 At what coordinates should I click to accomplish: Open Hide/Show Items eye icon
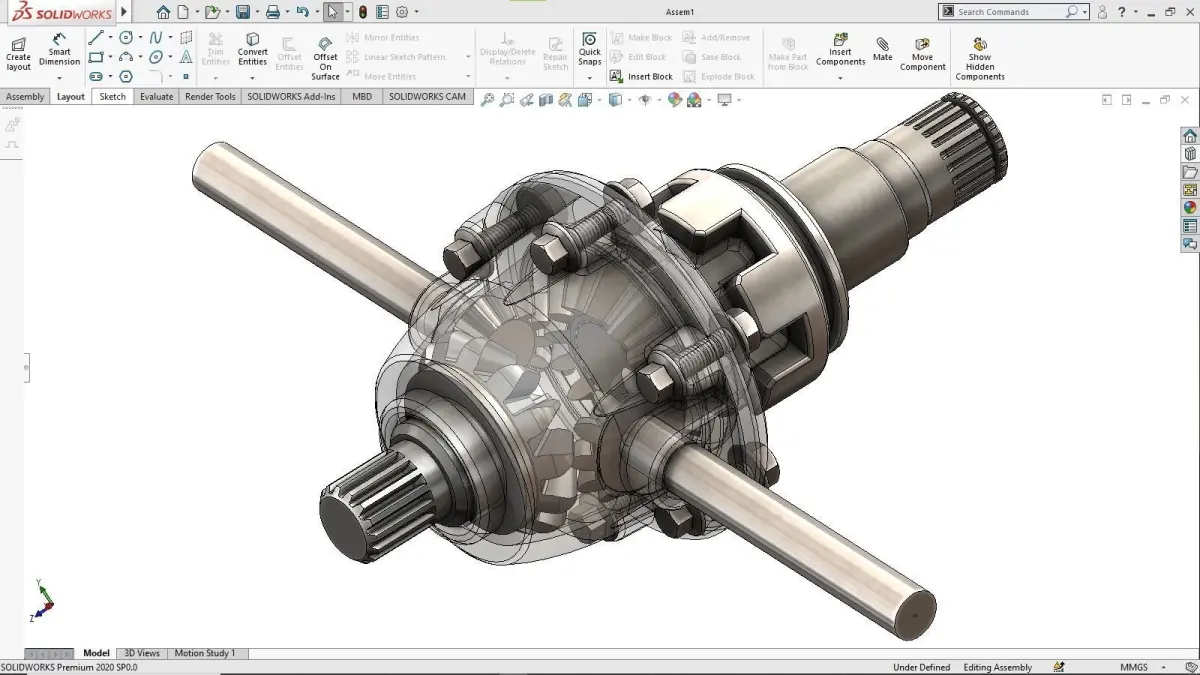pos(645,99)
